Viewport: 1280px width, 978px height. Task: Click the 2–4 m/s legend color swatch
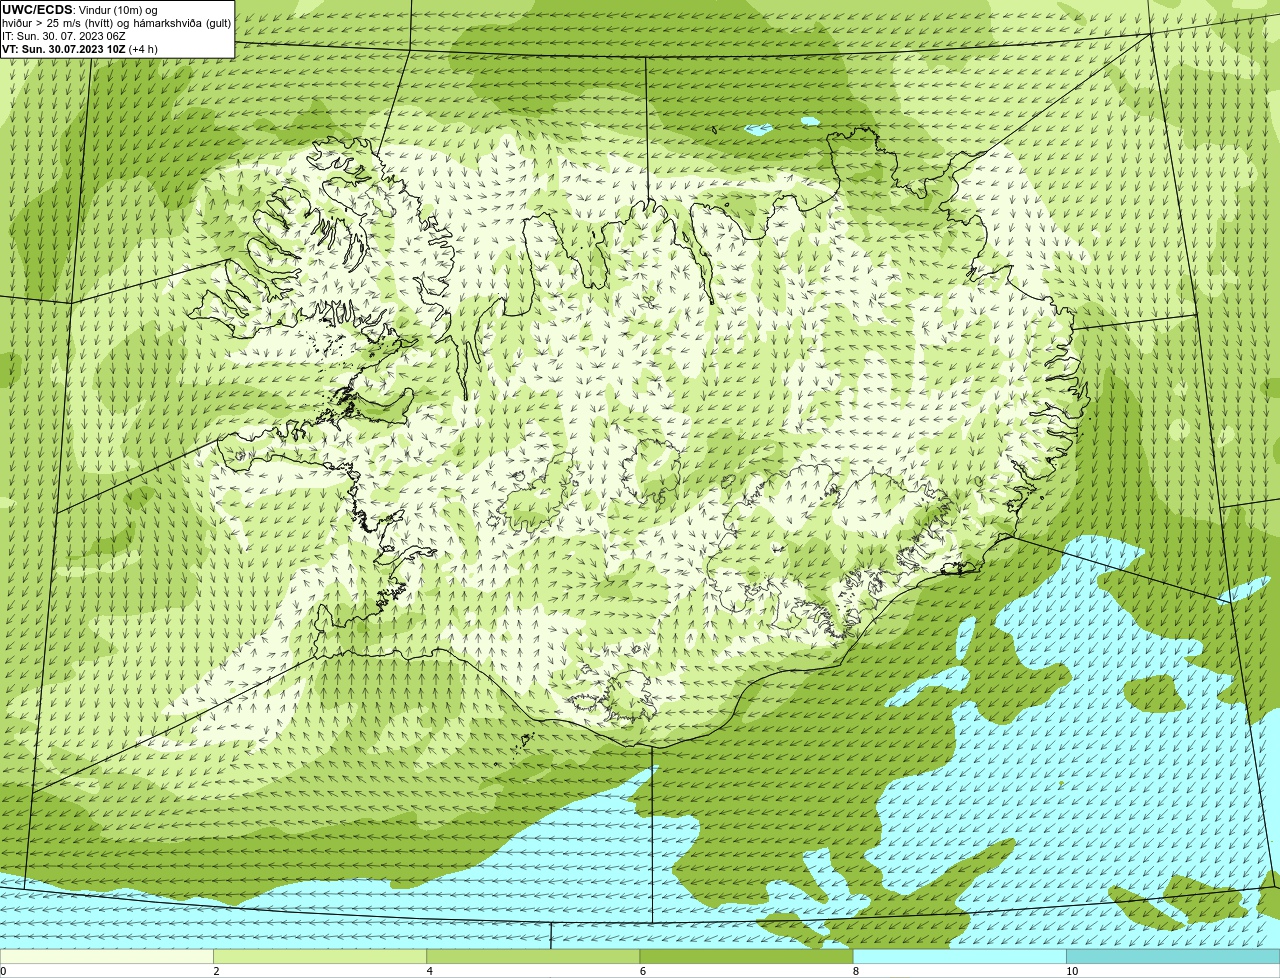click(320, 957)
